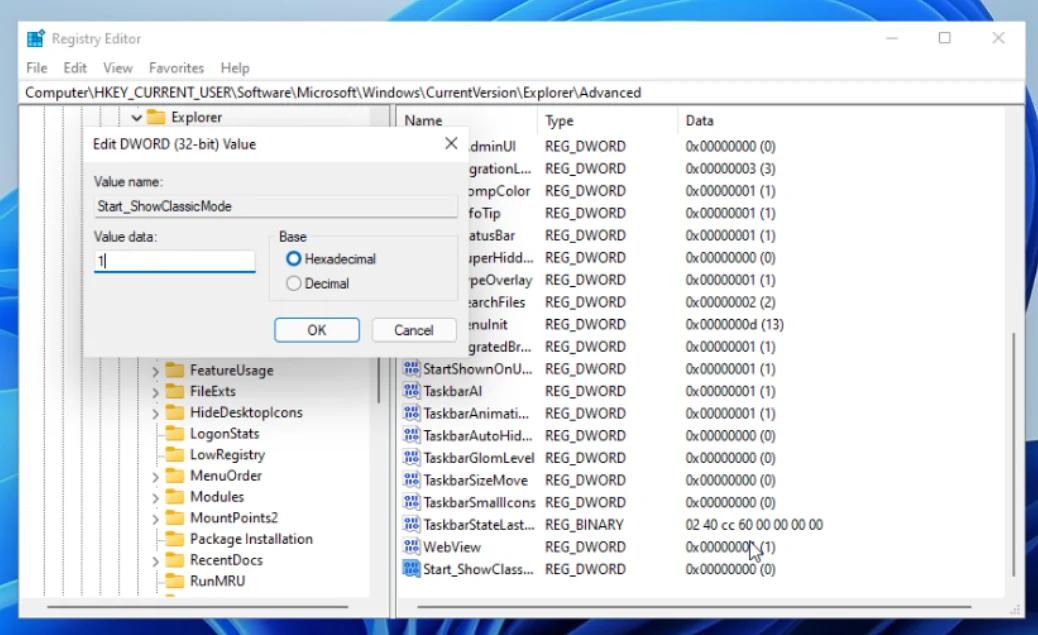Click the Value data text field
This screenshot has height=635, width=1038.
click(x=175, y=261)
